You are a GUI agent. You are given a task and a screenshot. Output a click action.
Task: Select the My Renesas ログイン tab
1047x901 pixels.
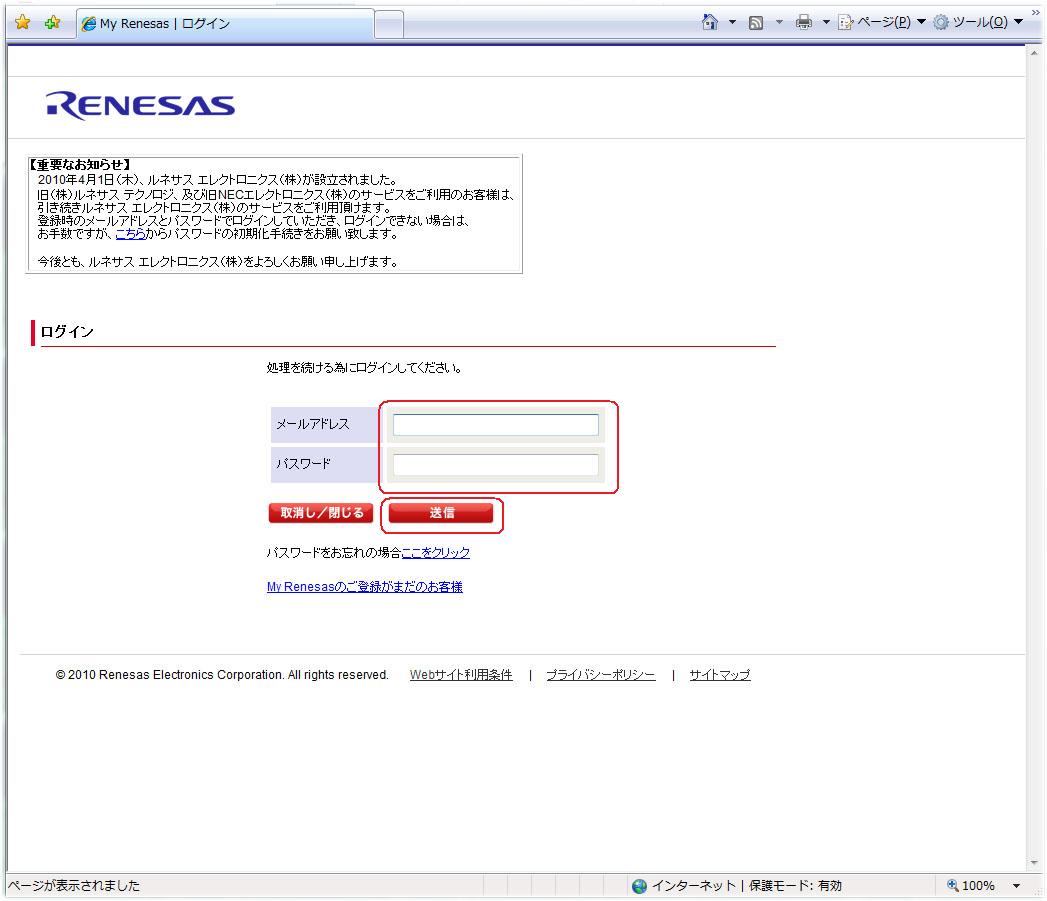pos(224,24)
